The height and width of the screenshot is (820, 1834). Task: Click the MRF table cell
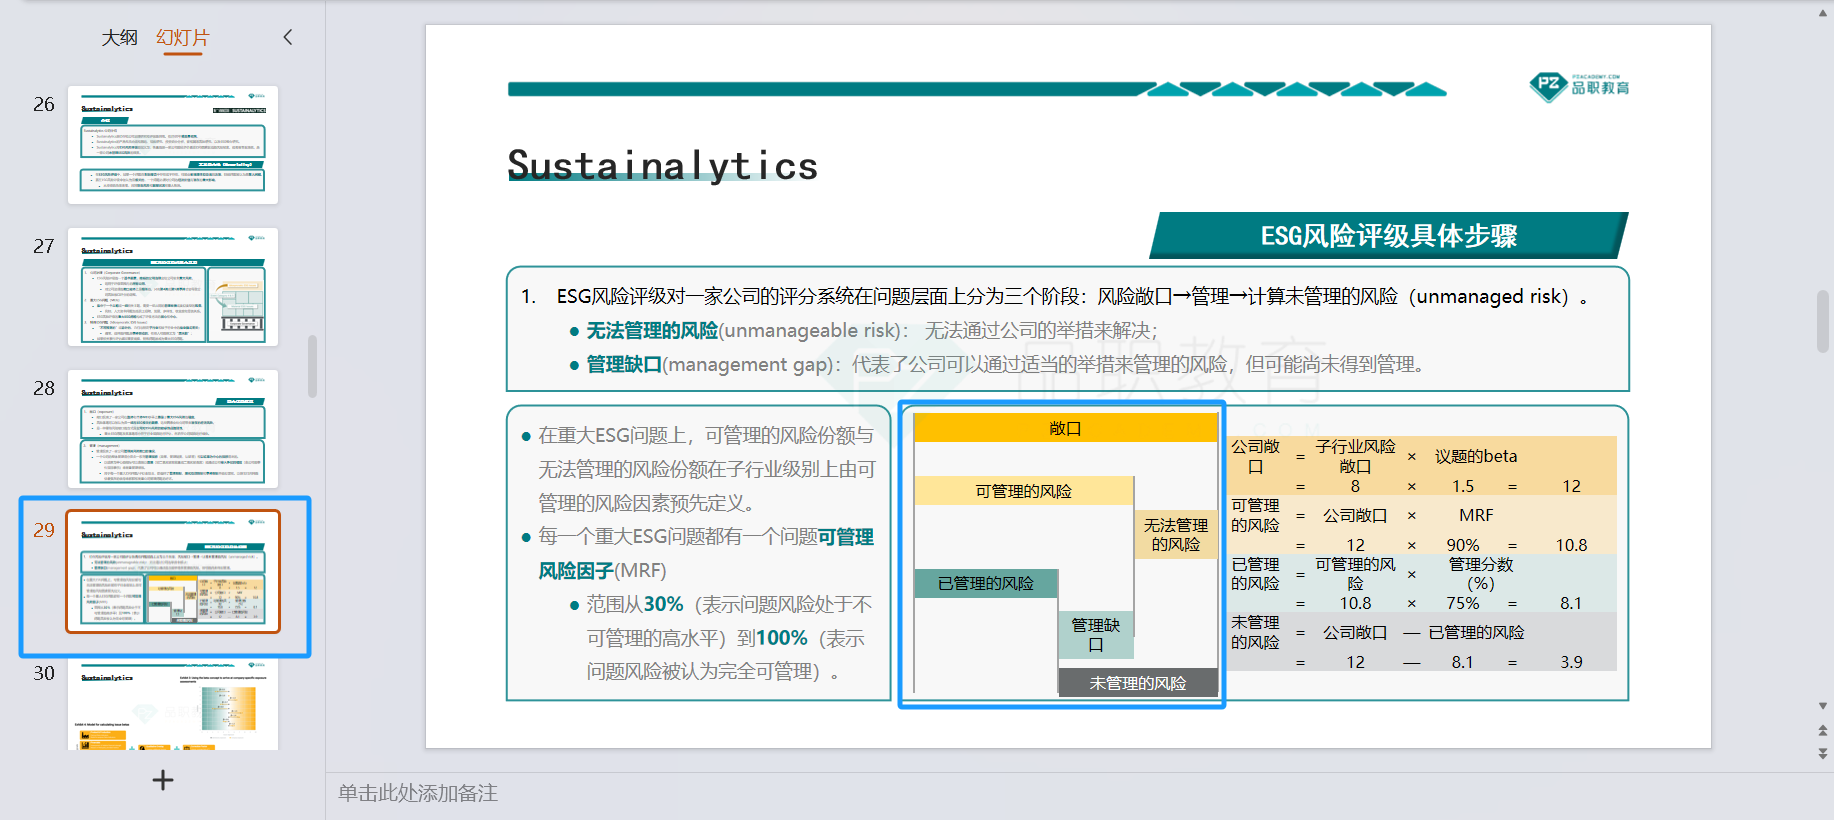pos(1476,515)
